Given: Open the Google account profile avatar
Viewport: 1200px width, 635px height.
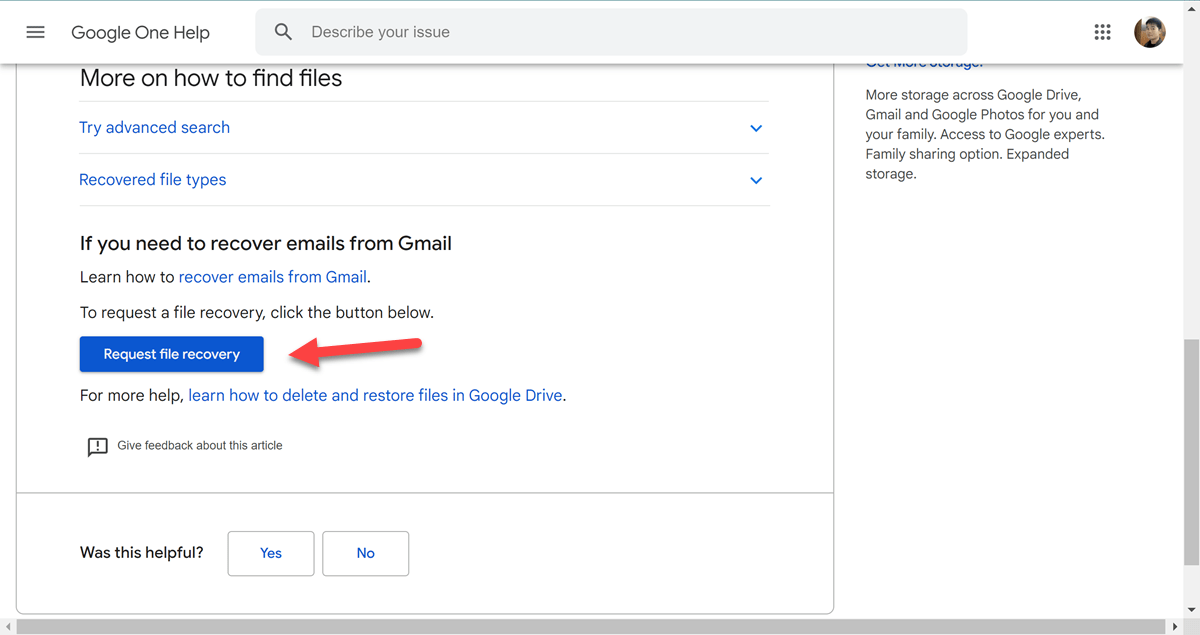Looking at the screenshot, I should [1149, 32].
